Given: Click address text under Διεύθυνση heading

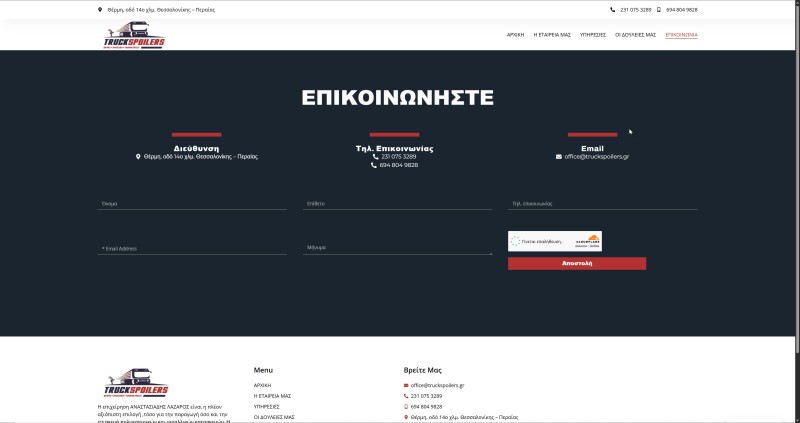Looking at the screenshot, I should (x=201, y=157).
